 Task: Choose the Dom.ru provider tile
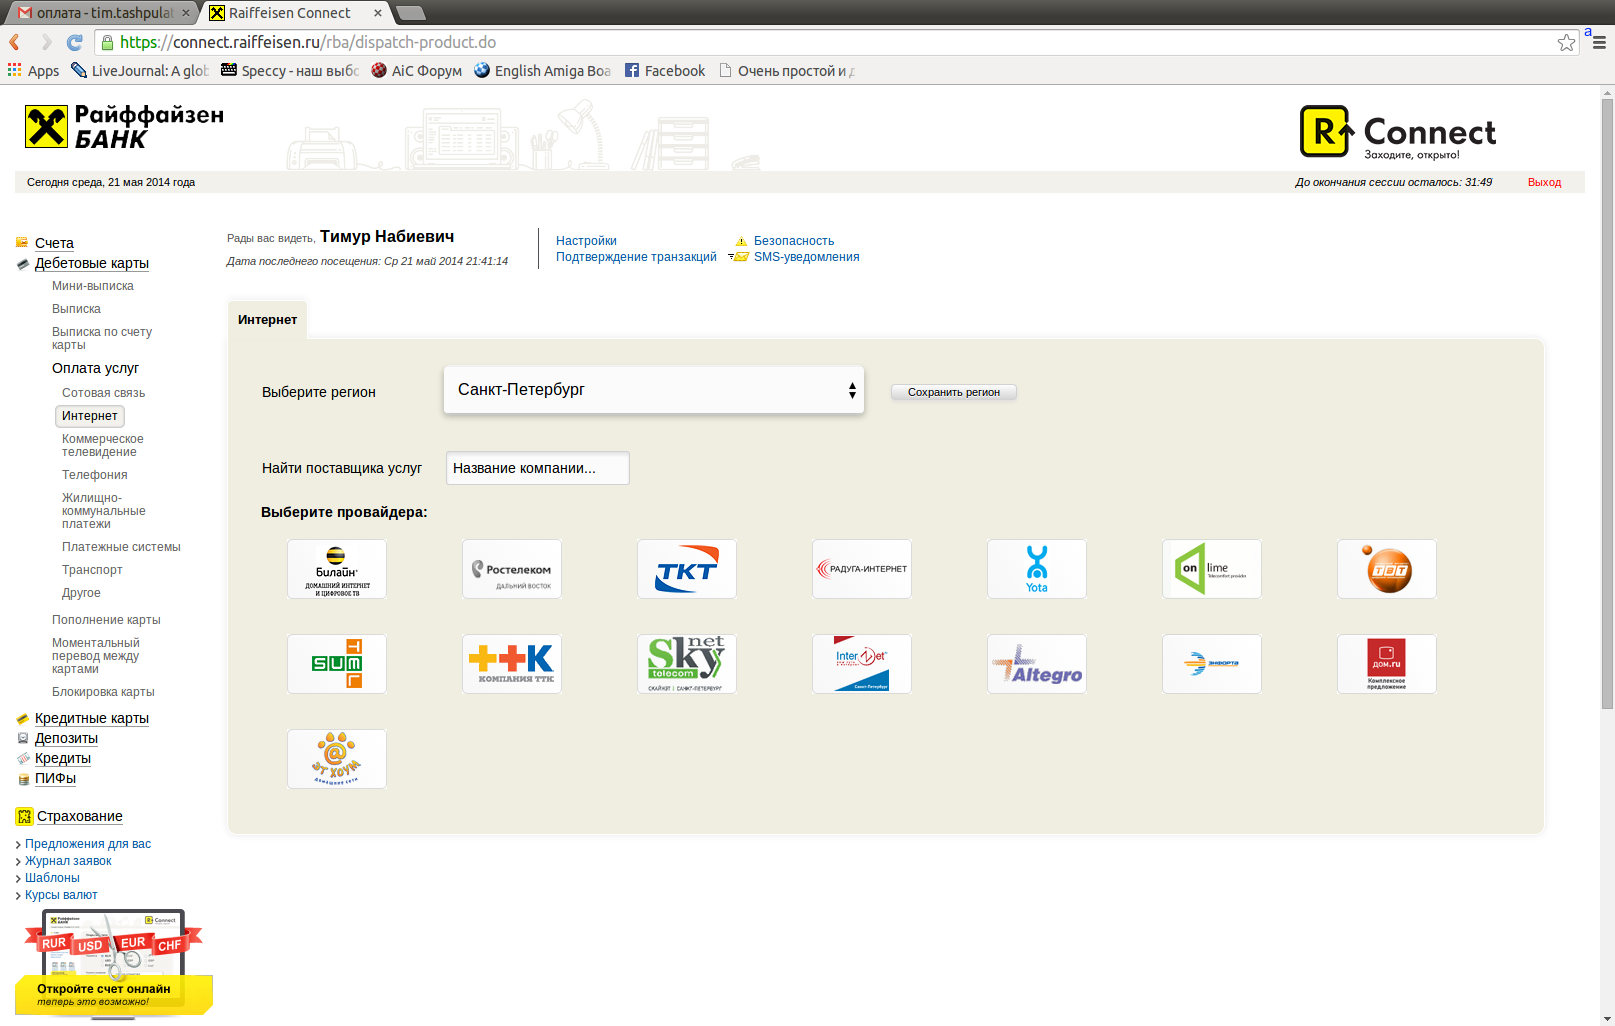pyautogui.click(x=1387, y=664)
